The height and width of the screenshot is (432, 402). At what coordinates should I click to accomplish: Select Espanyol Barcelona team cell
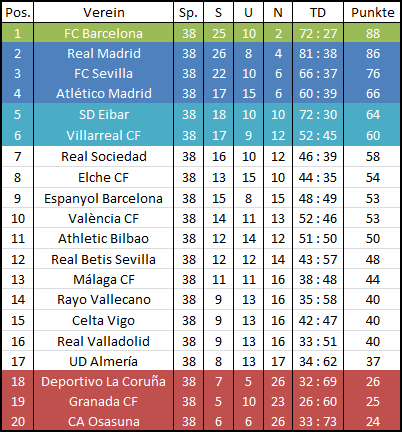[104, 198]
